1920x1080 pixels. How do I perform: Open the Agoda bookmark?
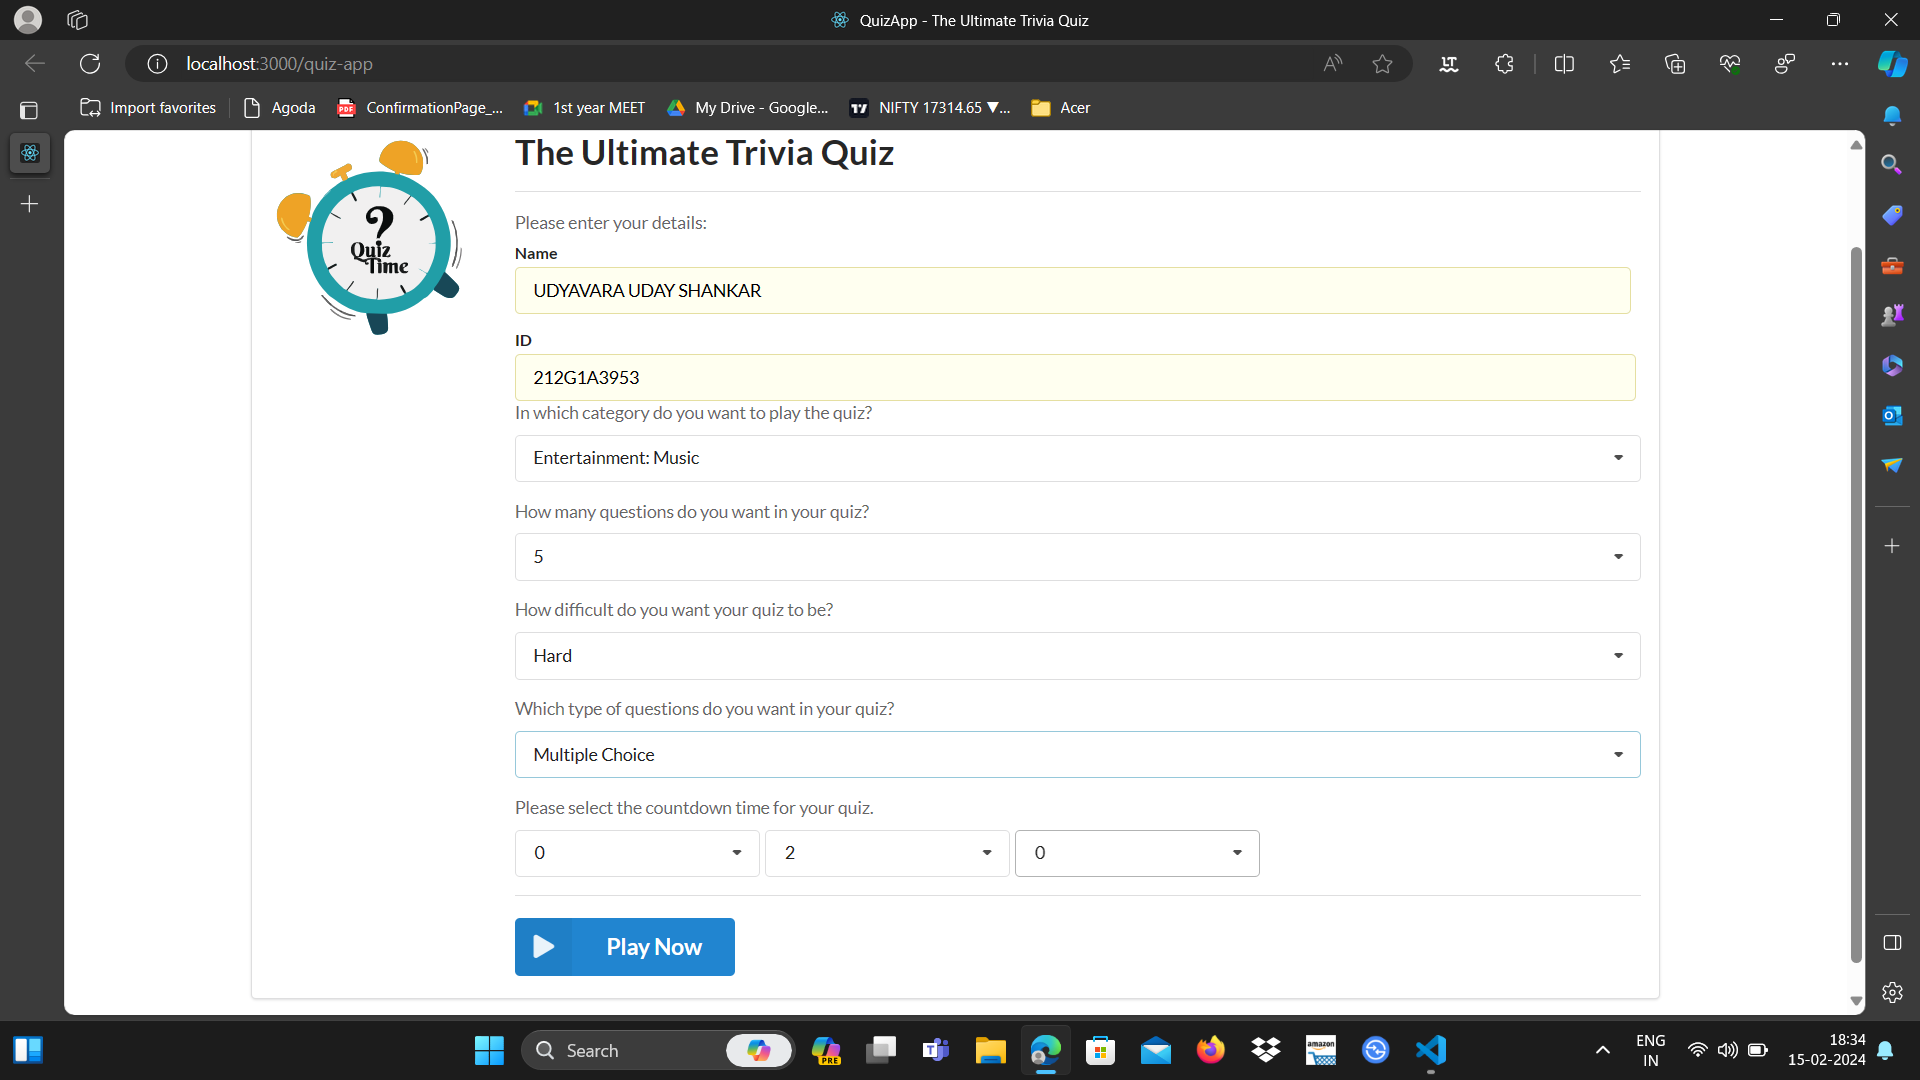click(280, 108)
